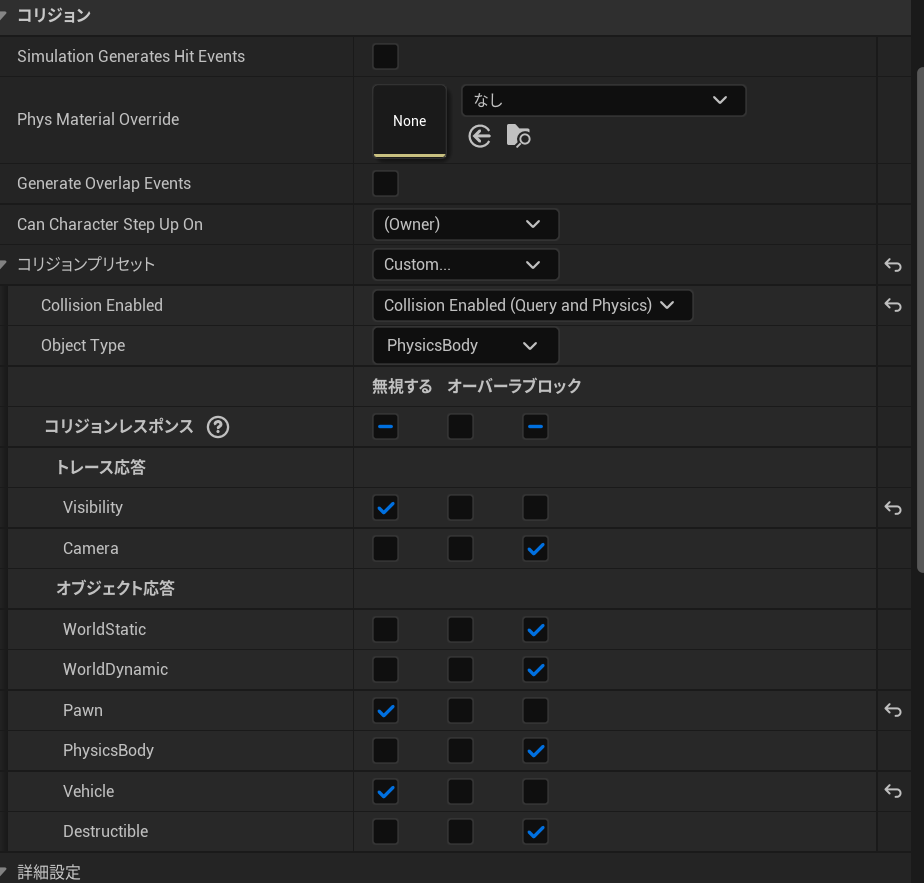Toggle Block checkbox for WorldStatic

pos(535,630)
